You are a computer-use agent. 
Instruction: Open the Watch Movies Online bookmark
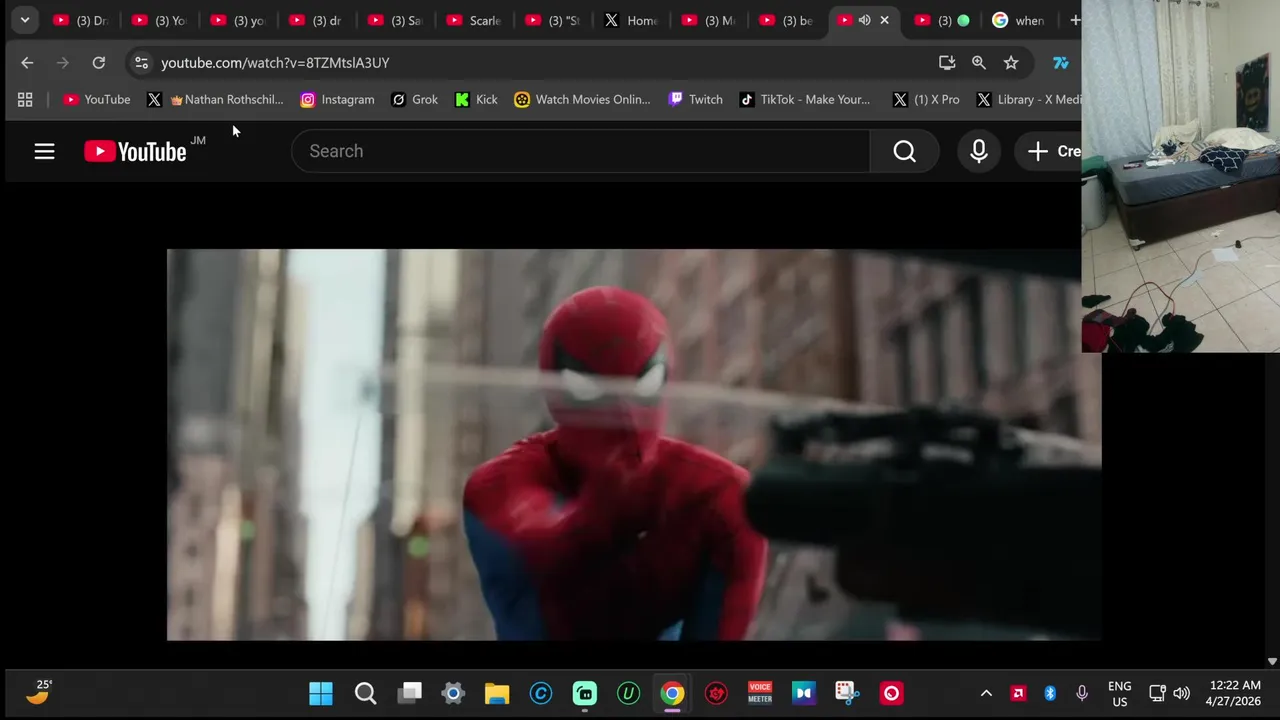click(582, 99)
